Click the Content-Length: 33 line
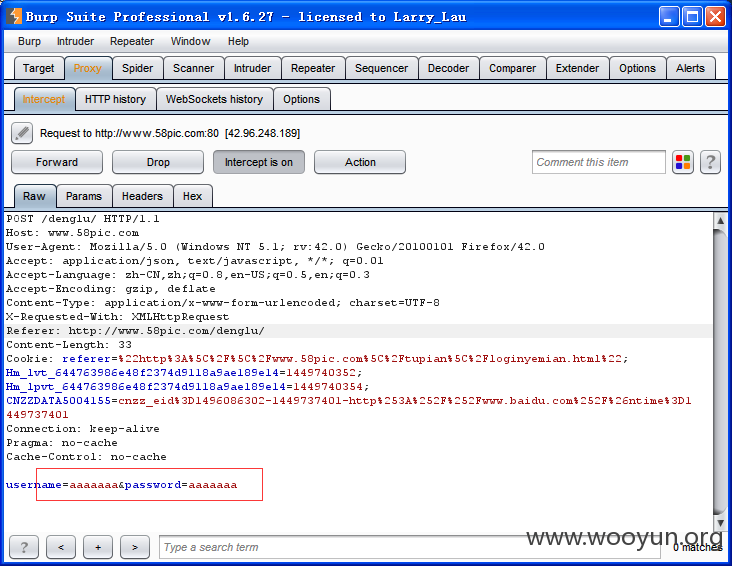 coord(69,345)
